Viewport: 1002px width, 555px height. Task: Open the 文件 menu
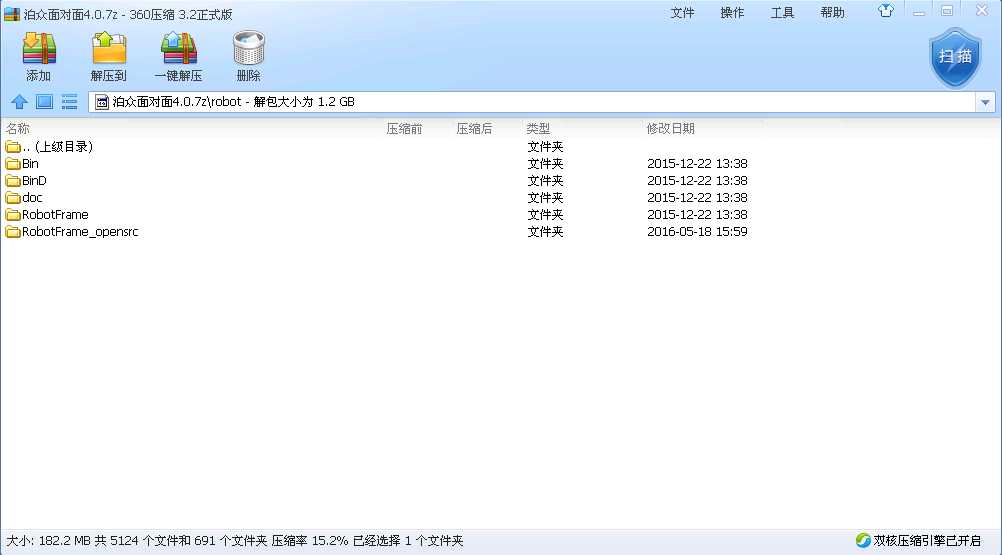(682, 13)
